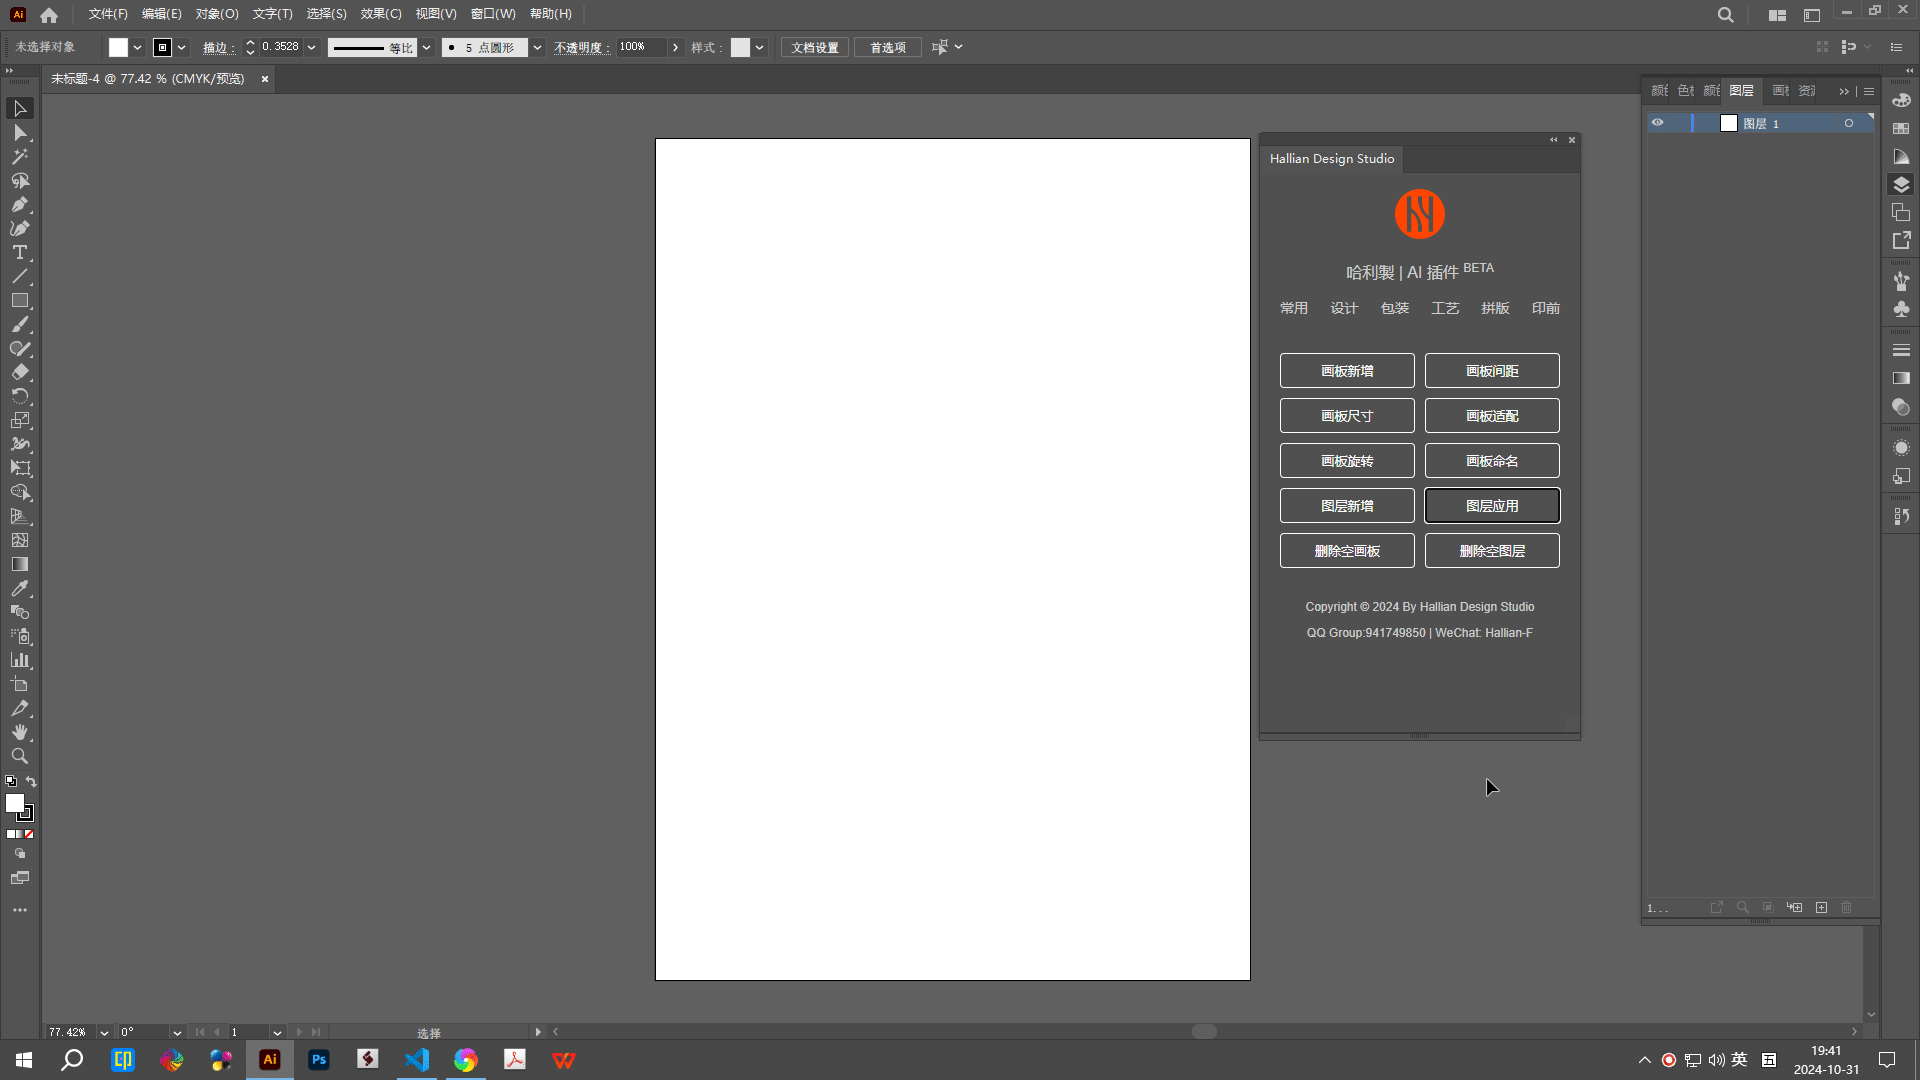Click 文档设置 button

point(815,47)
